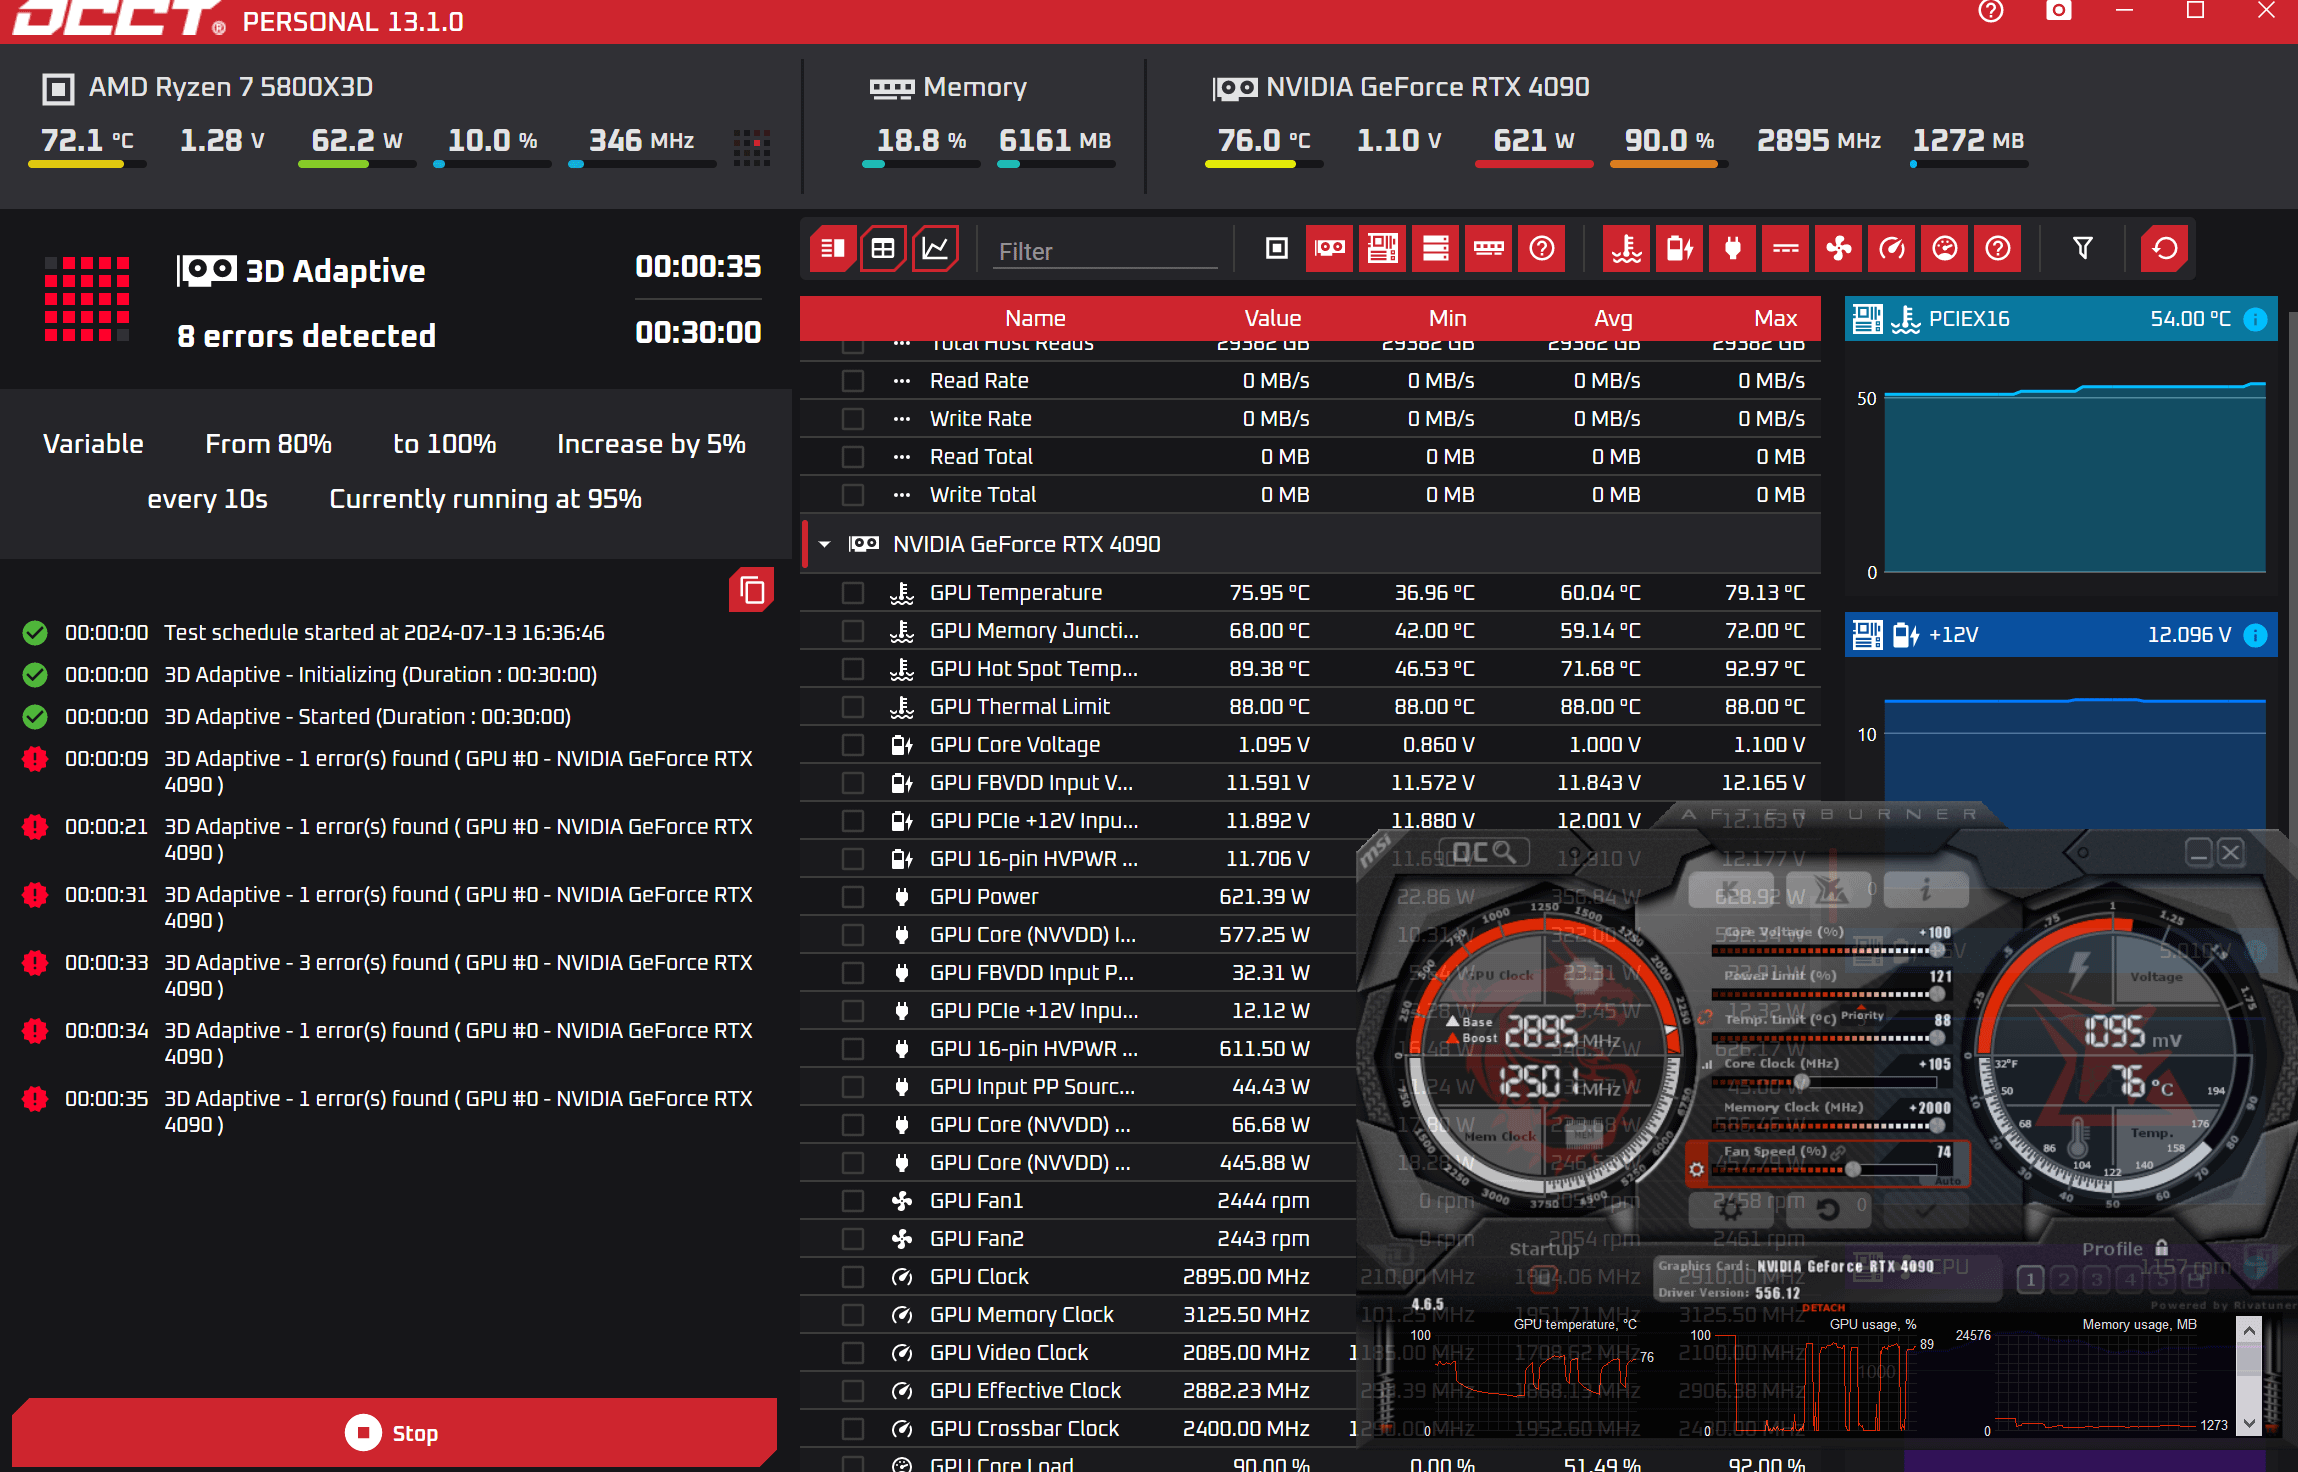This screenshot has width=2298, height=1472.
Task: Select Afterburner profile slot 1
Action: pyautogui.click(x=2030, y=1279)
